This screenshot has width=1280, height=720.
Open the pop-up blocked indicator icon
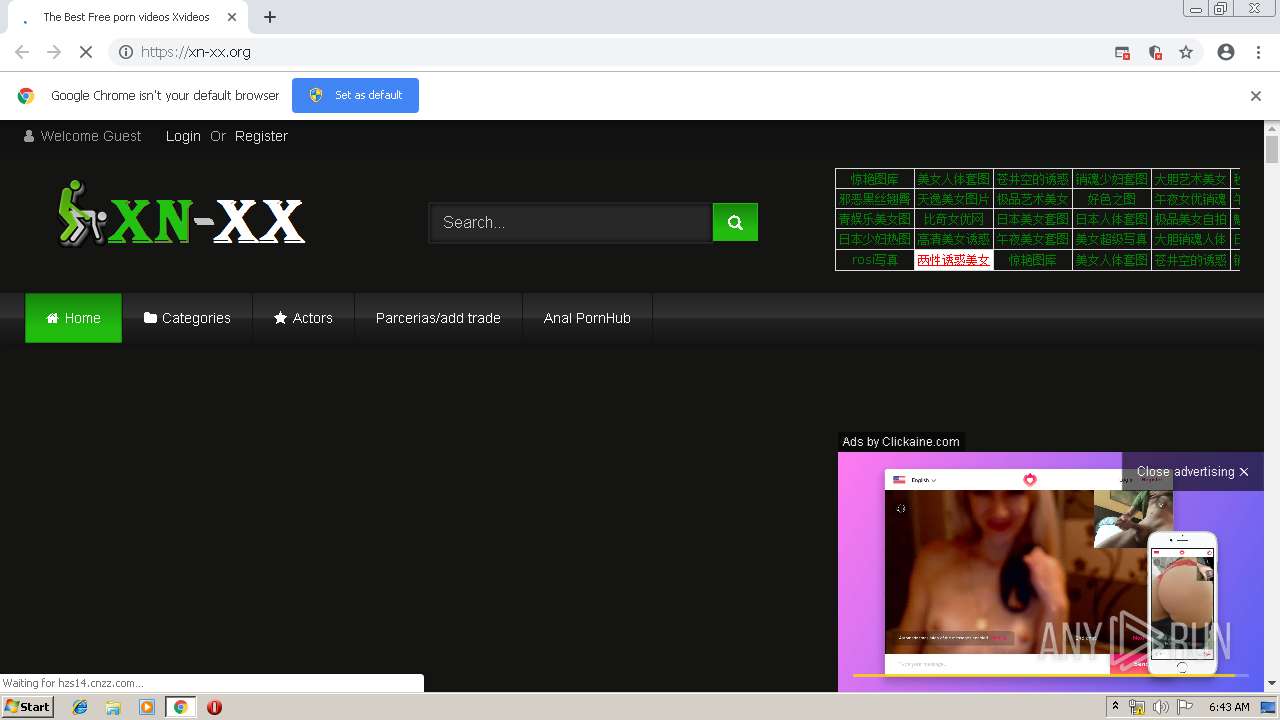1122,52
